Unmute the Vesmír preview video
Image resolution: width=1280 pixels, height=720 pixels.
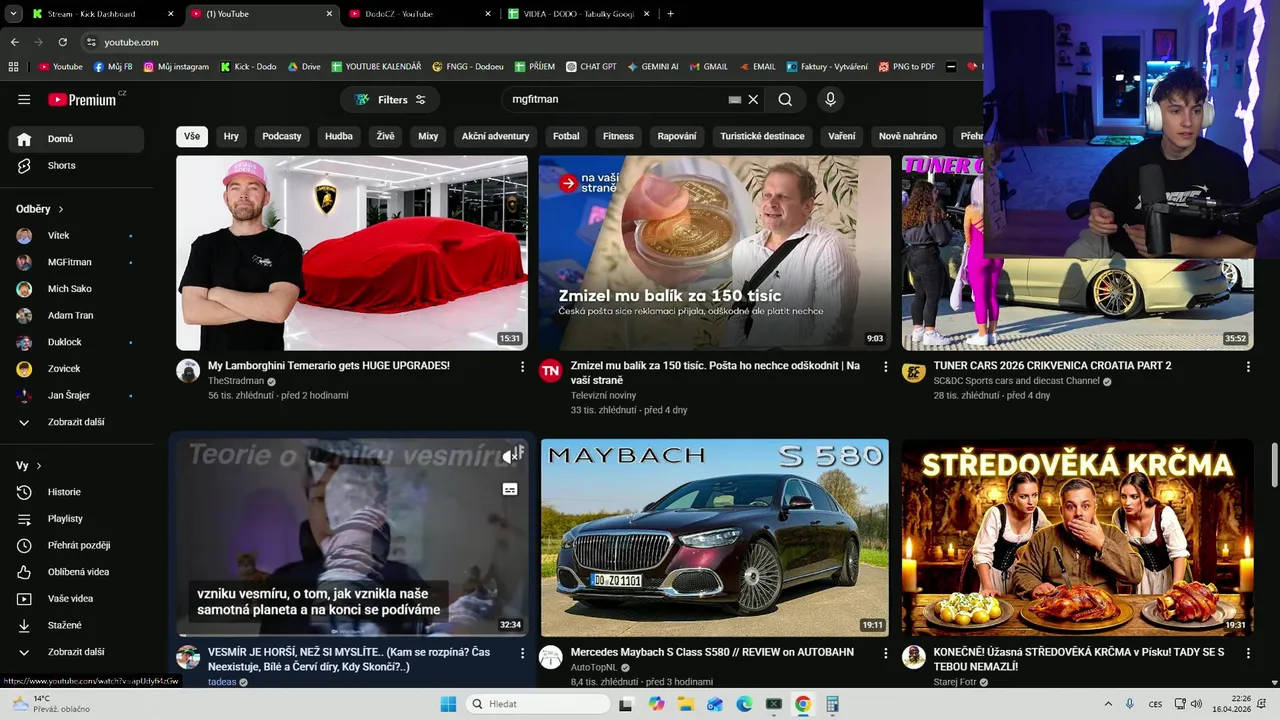(510, 456)
